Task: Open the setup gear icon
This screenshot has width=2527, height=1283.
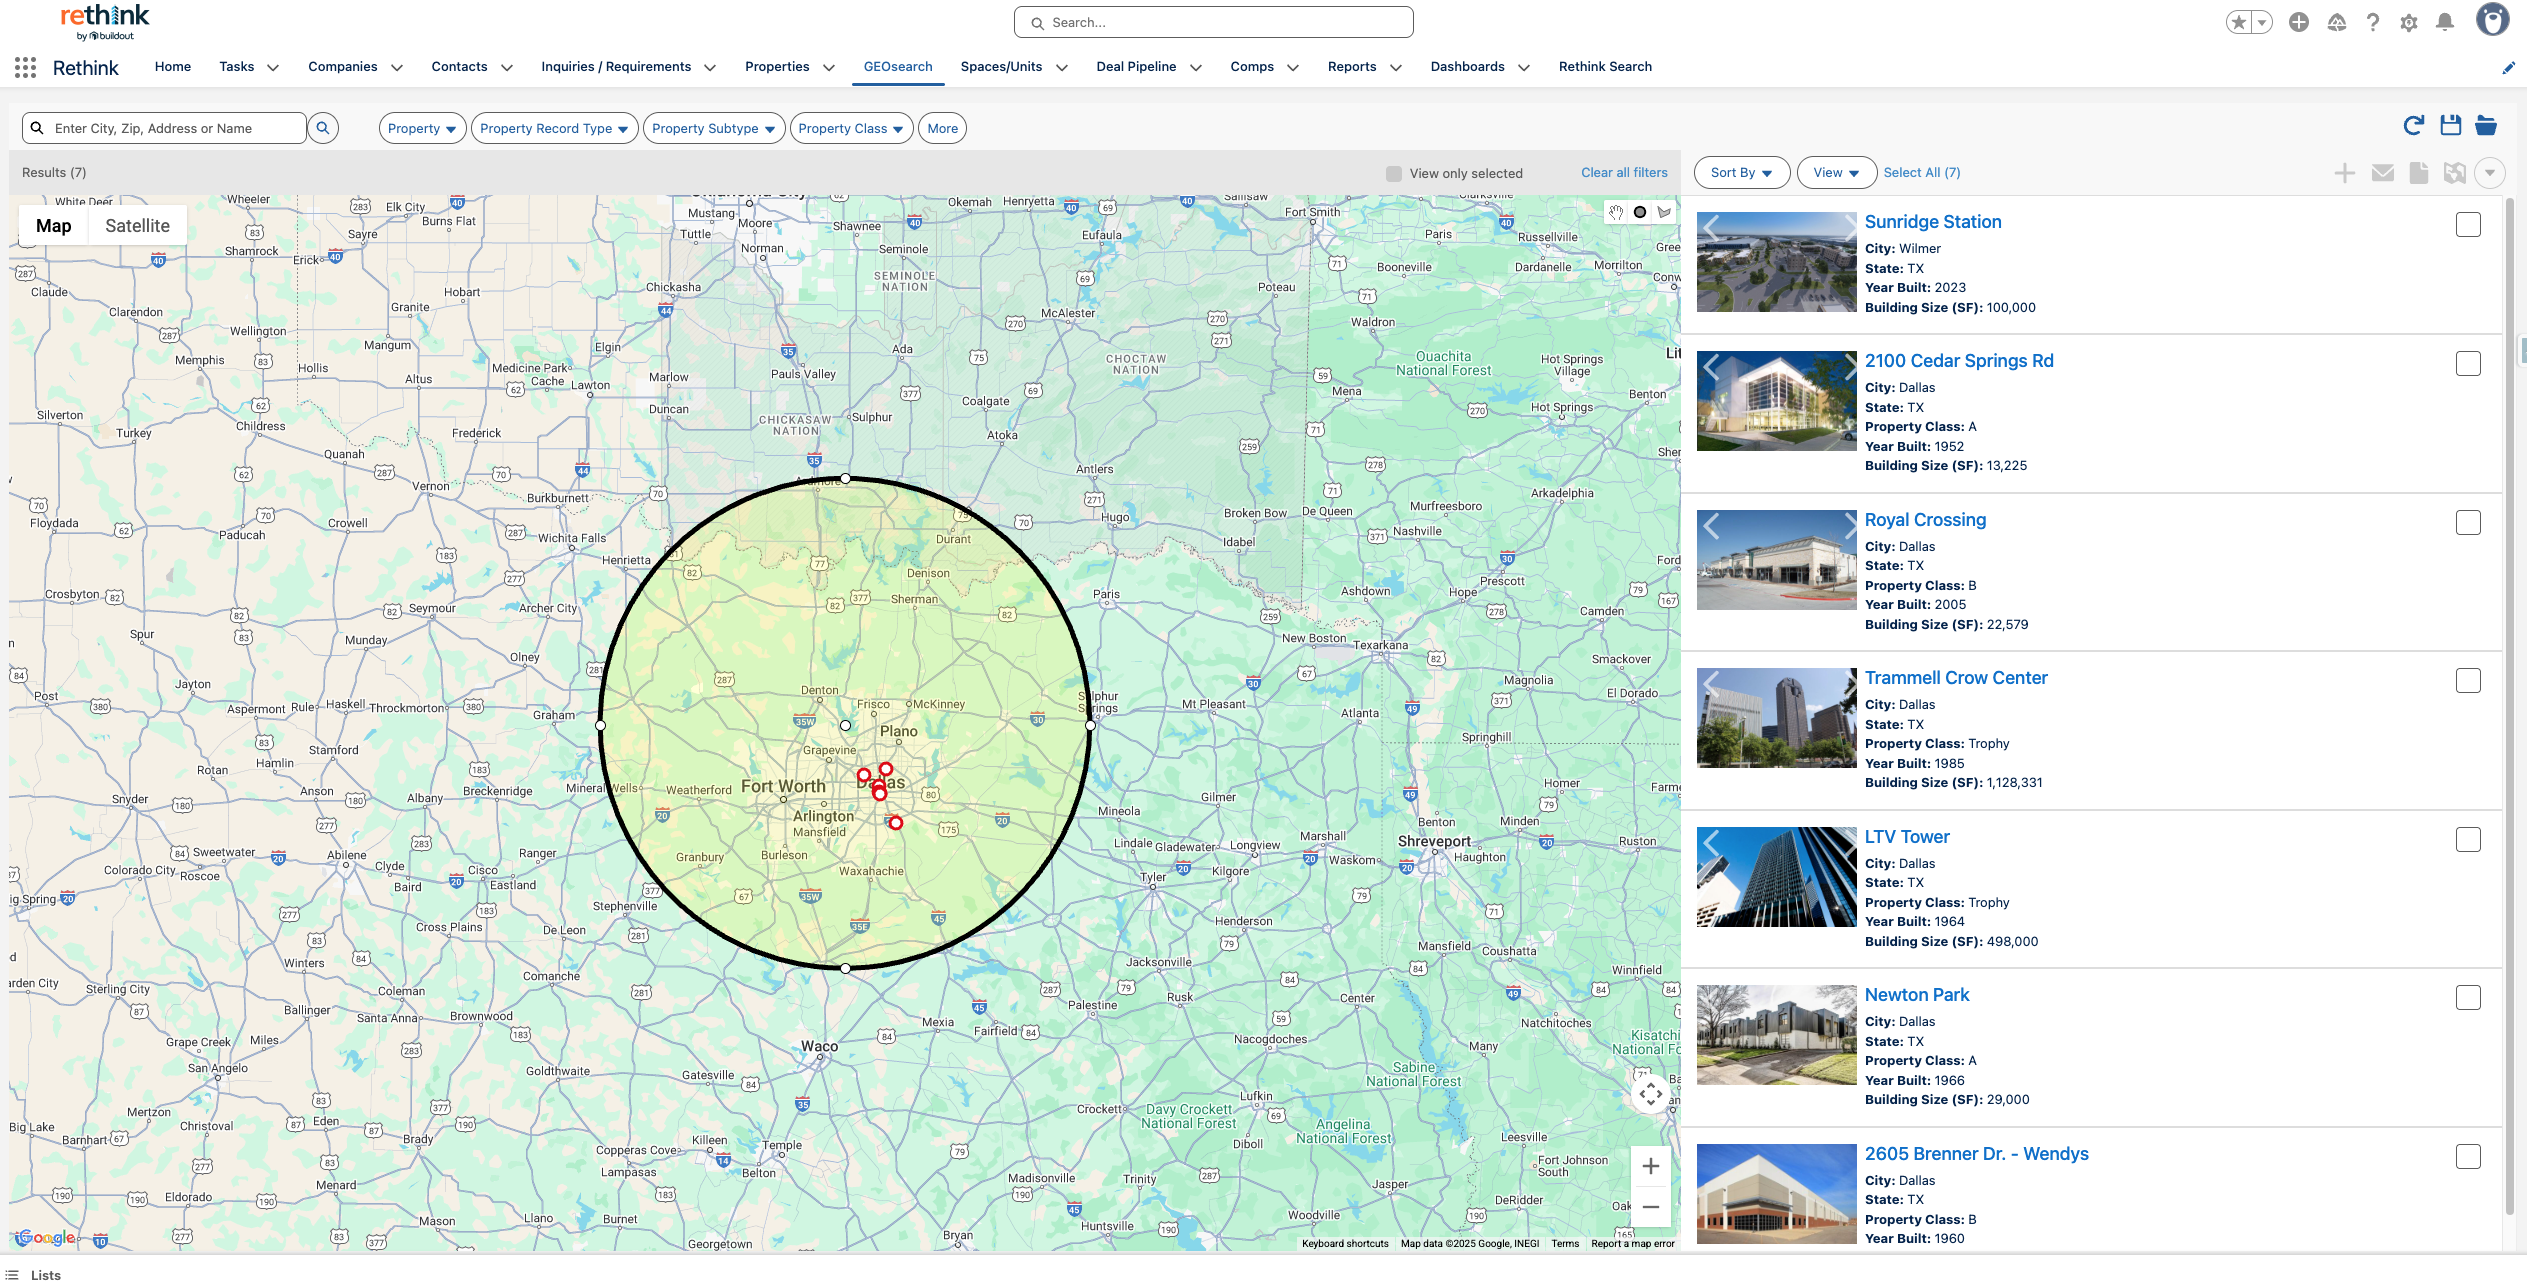Action: tap(2409, 22)
